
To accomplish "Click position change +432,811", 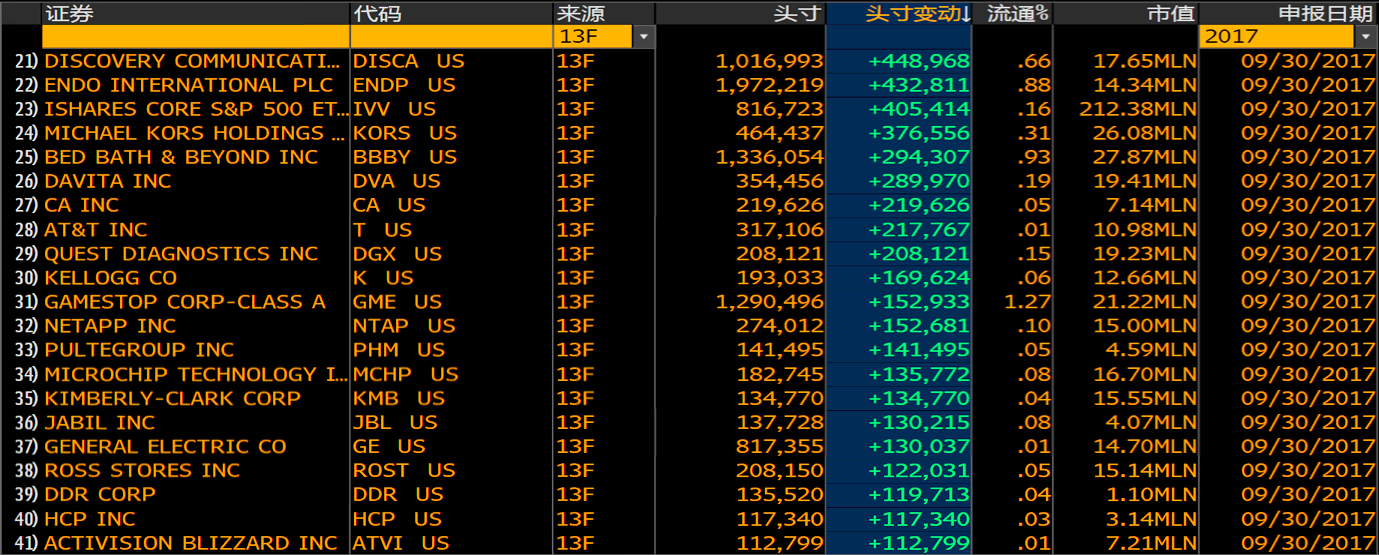I will [x=919, y=85].
